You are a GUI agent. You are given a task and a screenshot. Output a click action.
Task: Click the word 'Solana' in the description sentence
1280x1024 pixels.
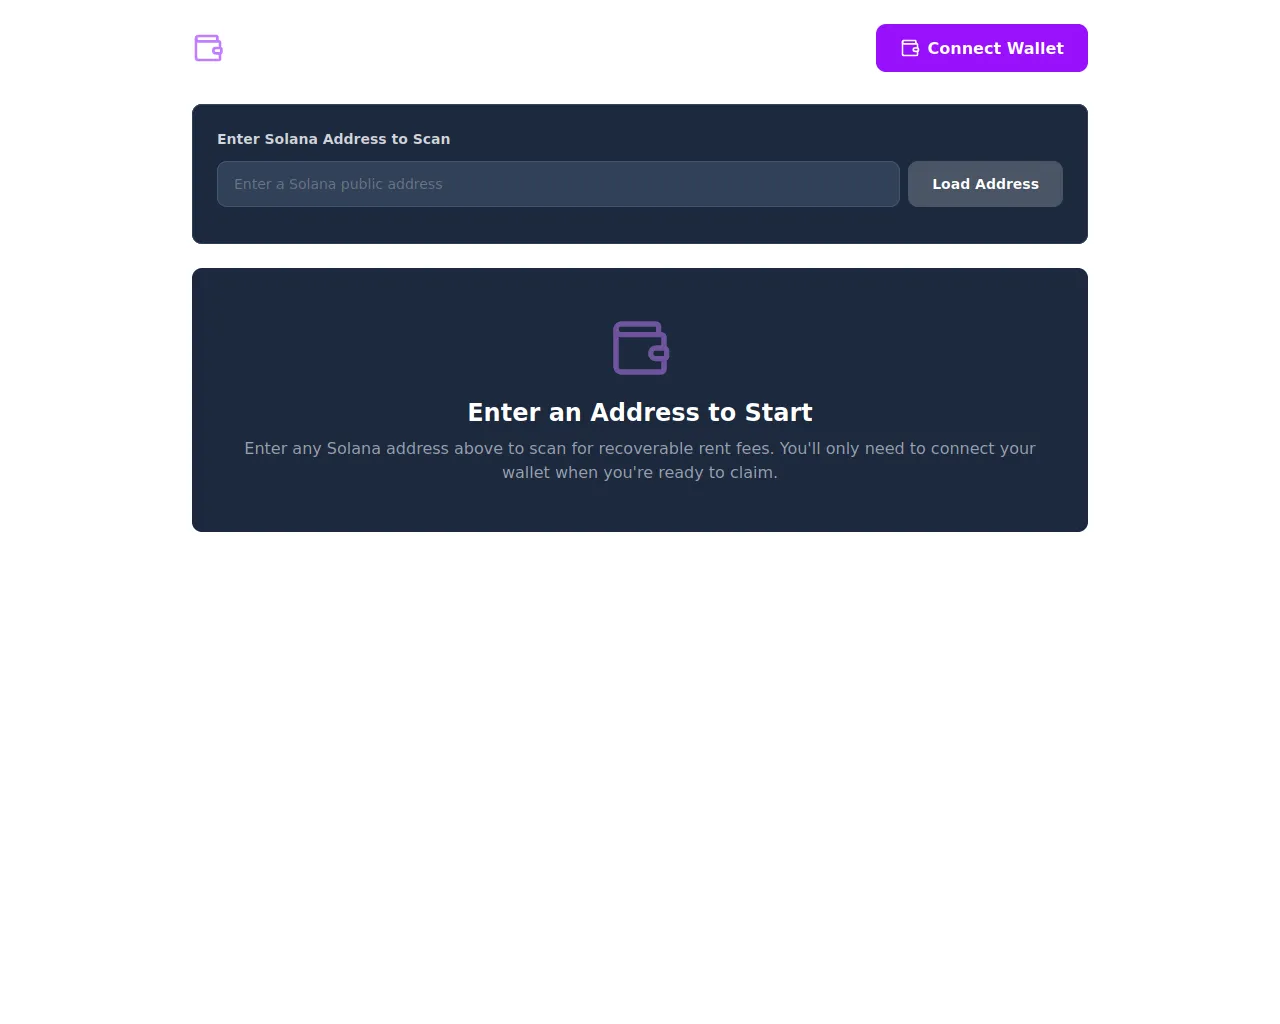click(x=354, y=448)
